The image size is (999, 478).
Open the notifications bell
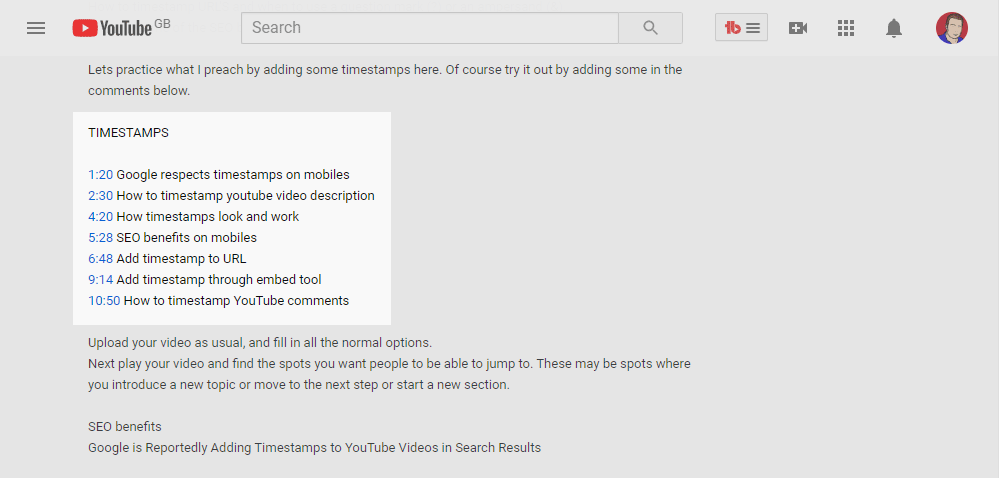pos(894,28)
